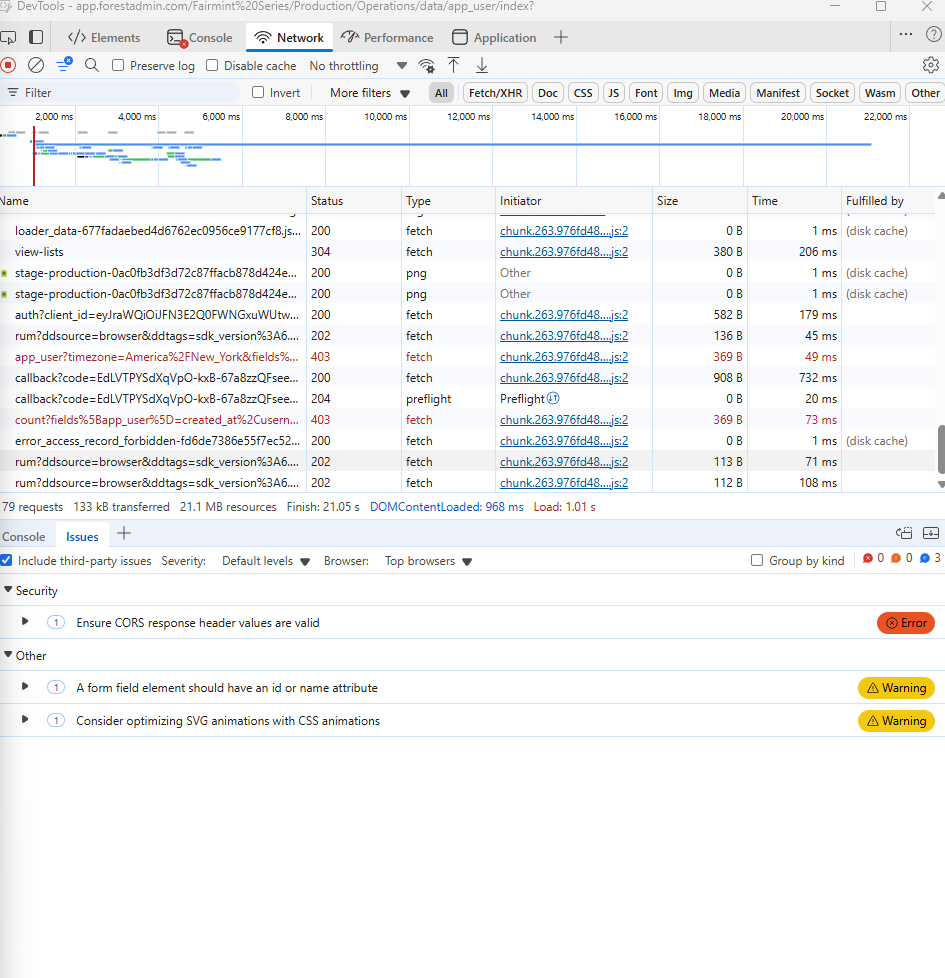Open initiator link for view-lists row
The width and height of the screenshot is (945, 978).
[564, 252]
